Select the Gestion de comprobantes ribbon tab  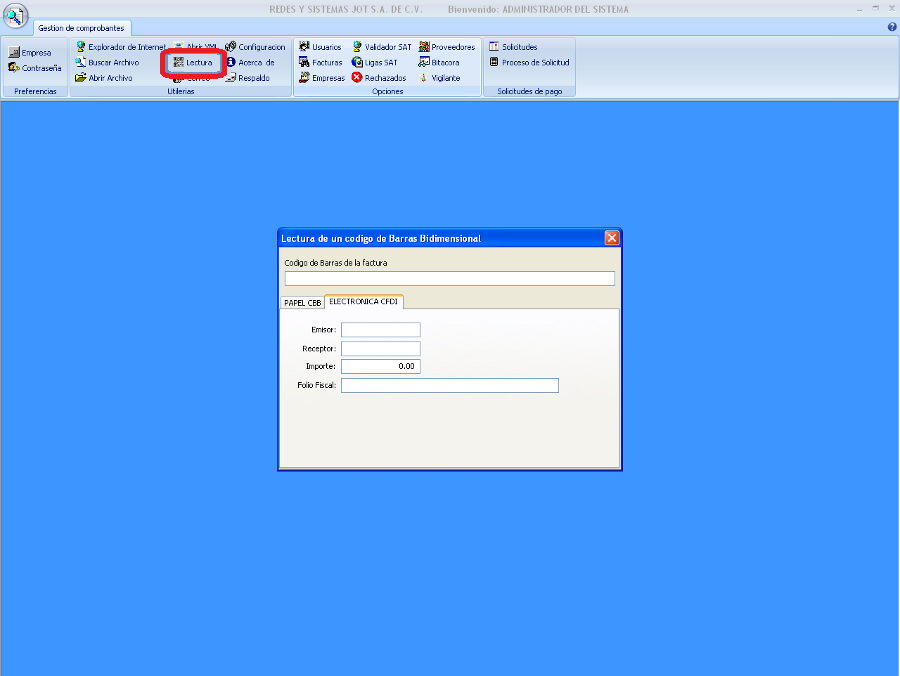click(x=81, y=28)
